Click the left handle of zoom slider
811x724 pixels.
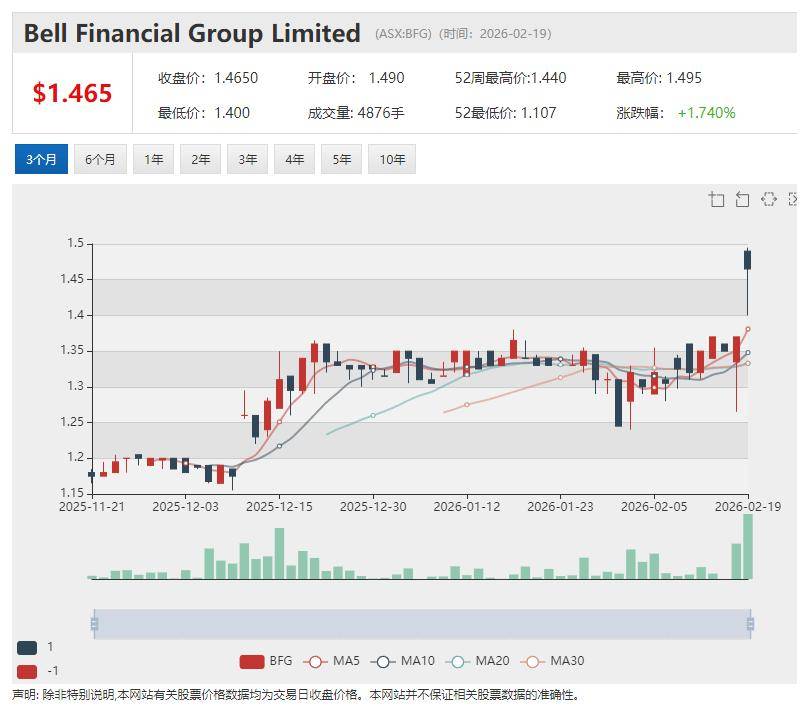tap(94, 624)
